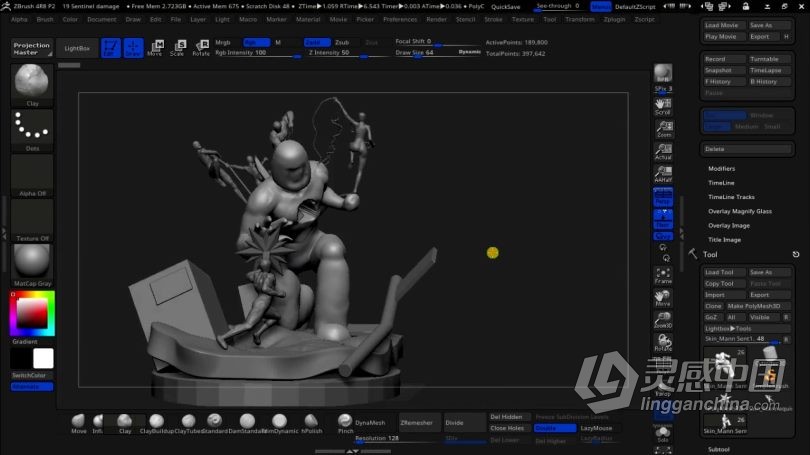Screen dimensions: 810x455
Task: Expand the Overlay Magnify Glass section
Action: [740, 211]
